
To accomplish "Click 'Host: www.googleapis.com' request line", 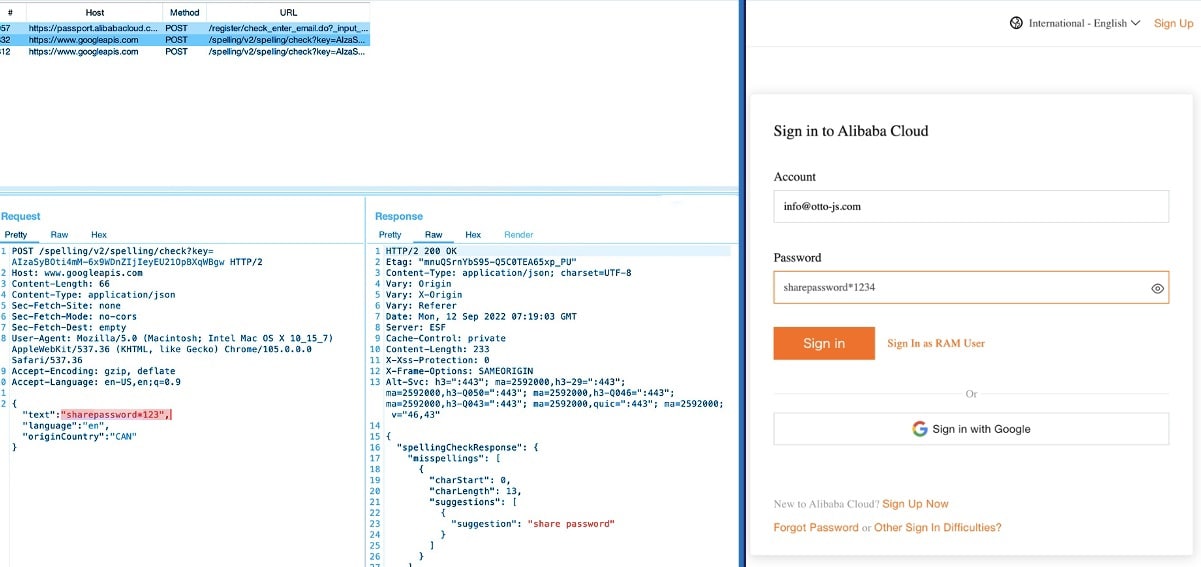I will [x=75, y=272].
